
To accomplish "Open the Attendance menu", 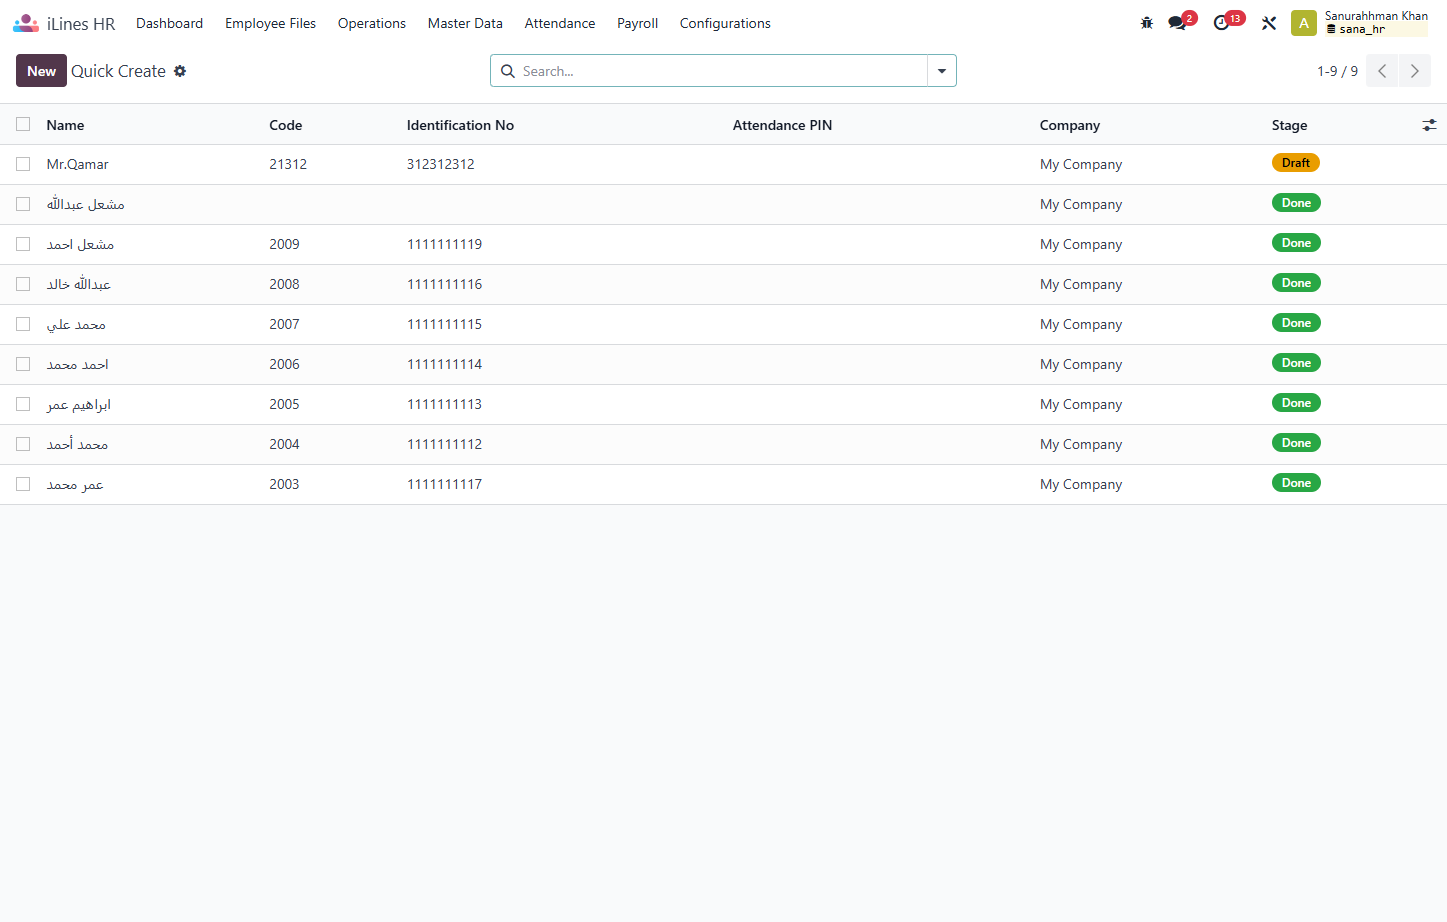I will pos(560,23).
